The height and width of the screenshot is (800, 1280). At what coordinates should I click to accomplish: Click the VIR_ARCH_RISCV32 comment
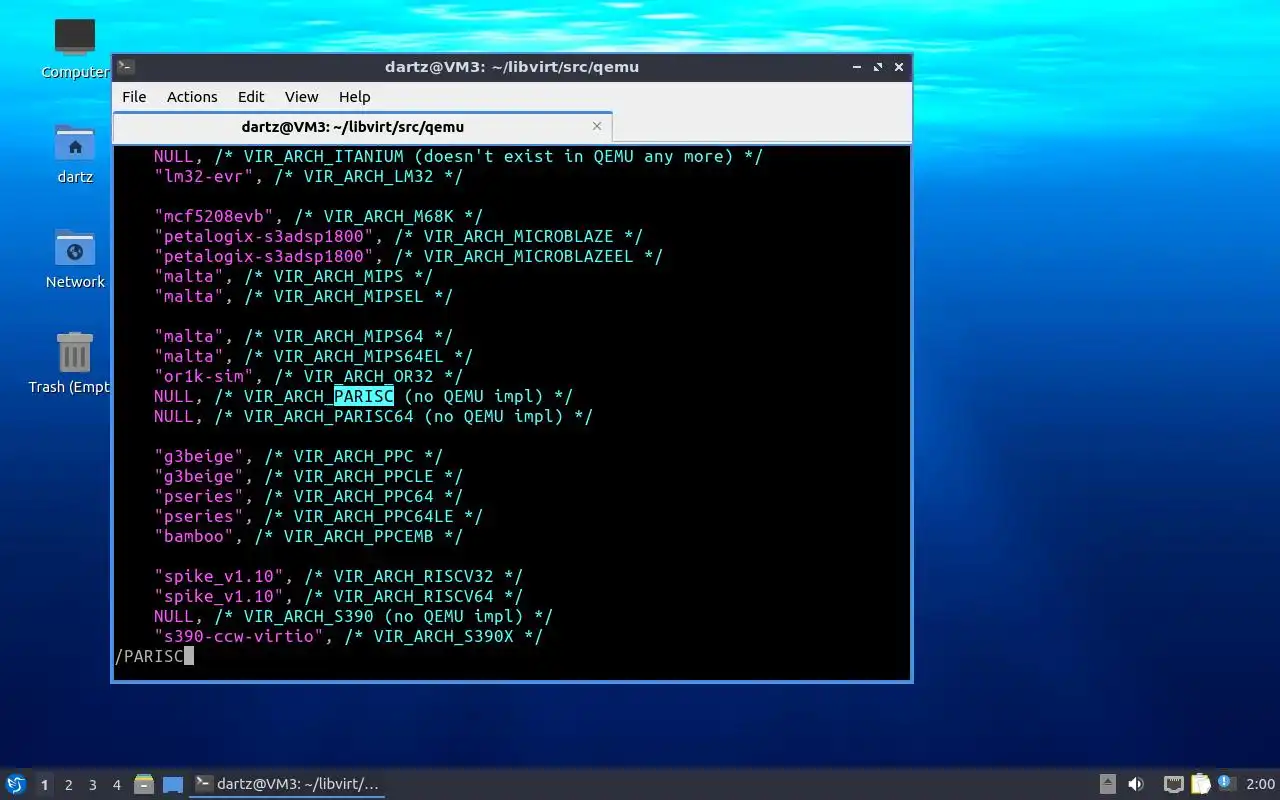click(x=413, y=576)
